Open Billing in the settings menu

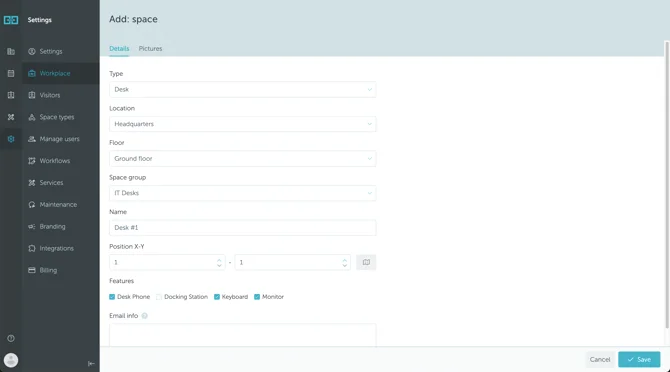pyautogui.click(x=61, y=270)
